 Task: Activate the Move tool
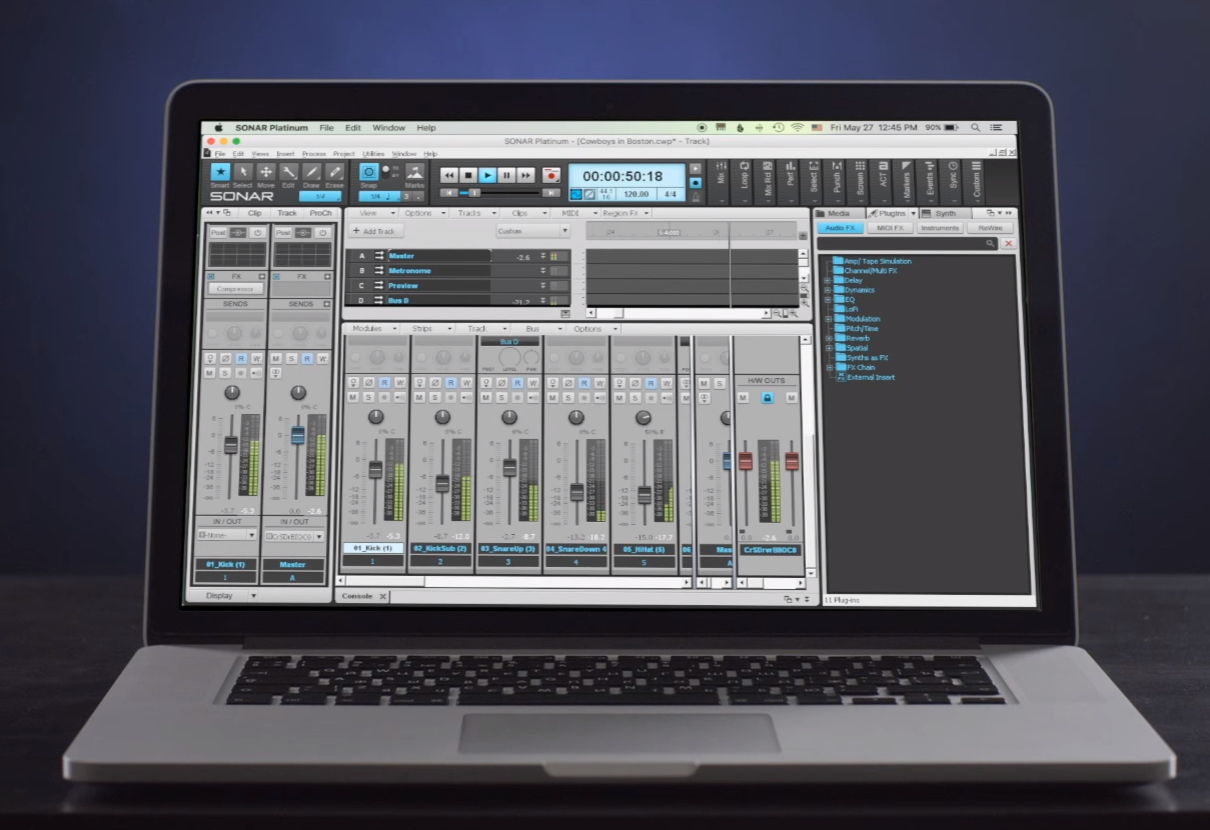(266, 172)
